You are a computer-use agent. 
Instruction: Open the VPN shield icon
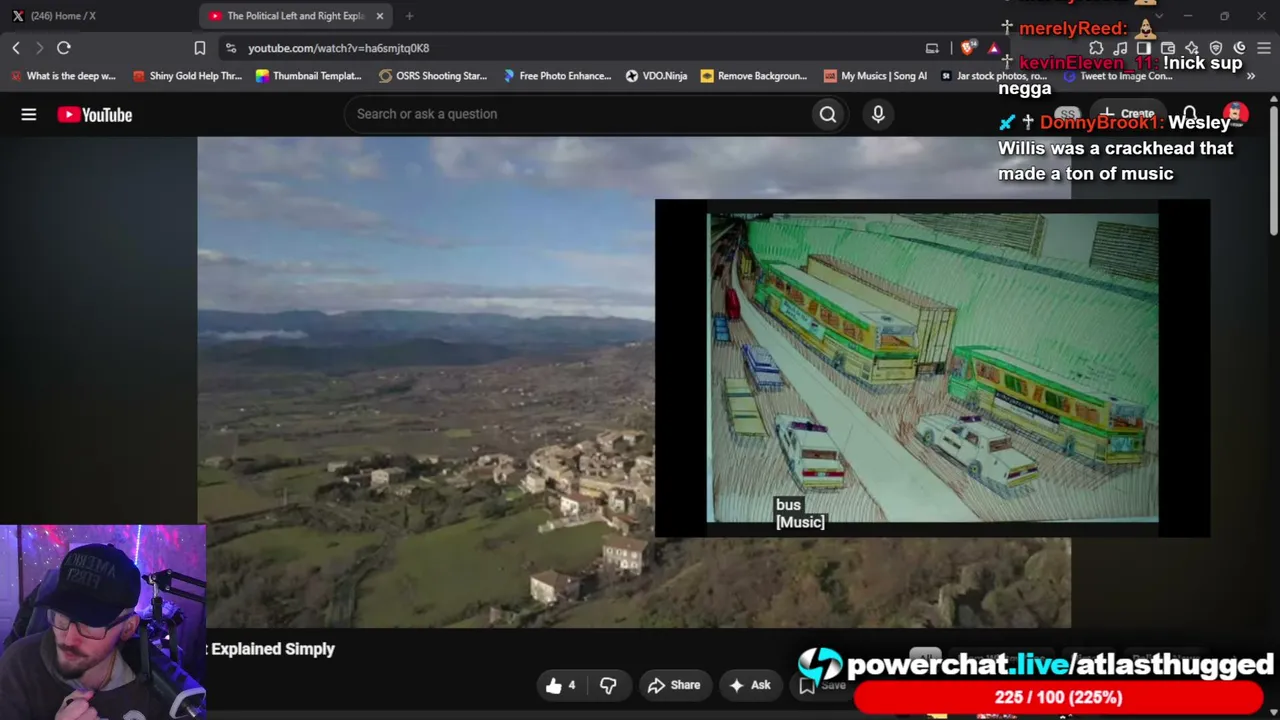(x=1216, y=48)
